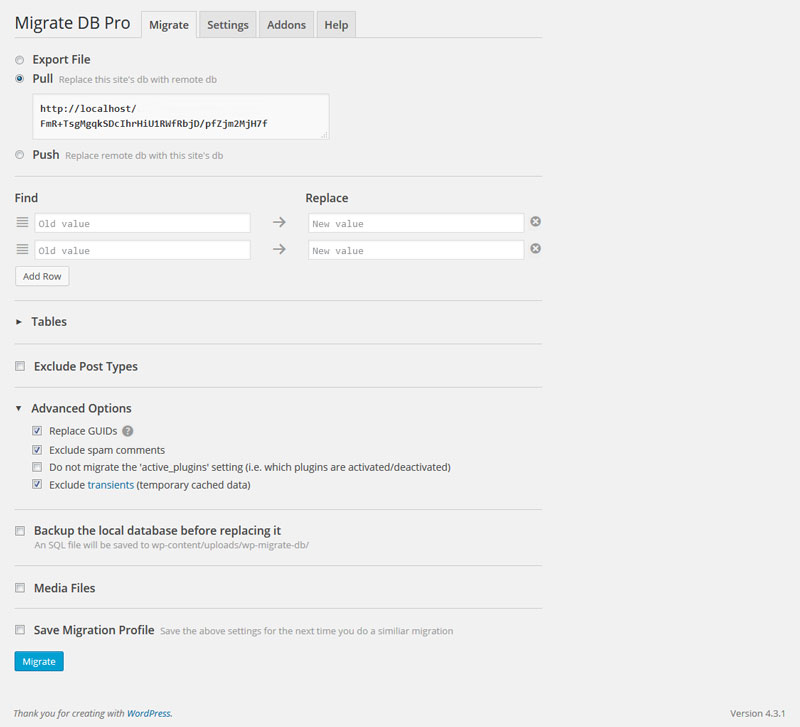Enable the Exclude Post Types checkbox
The height and width of the screenshot is (727, 800).
[x=20, y=366]
